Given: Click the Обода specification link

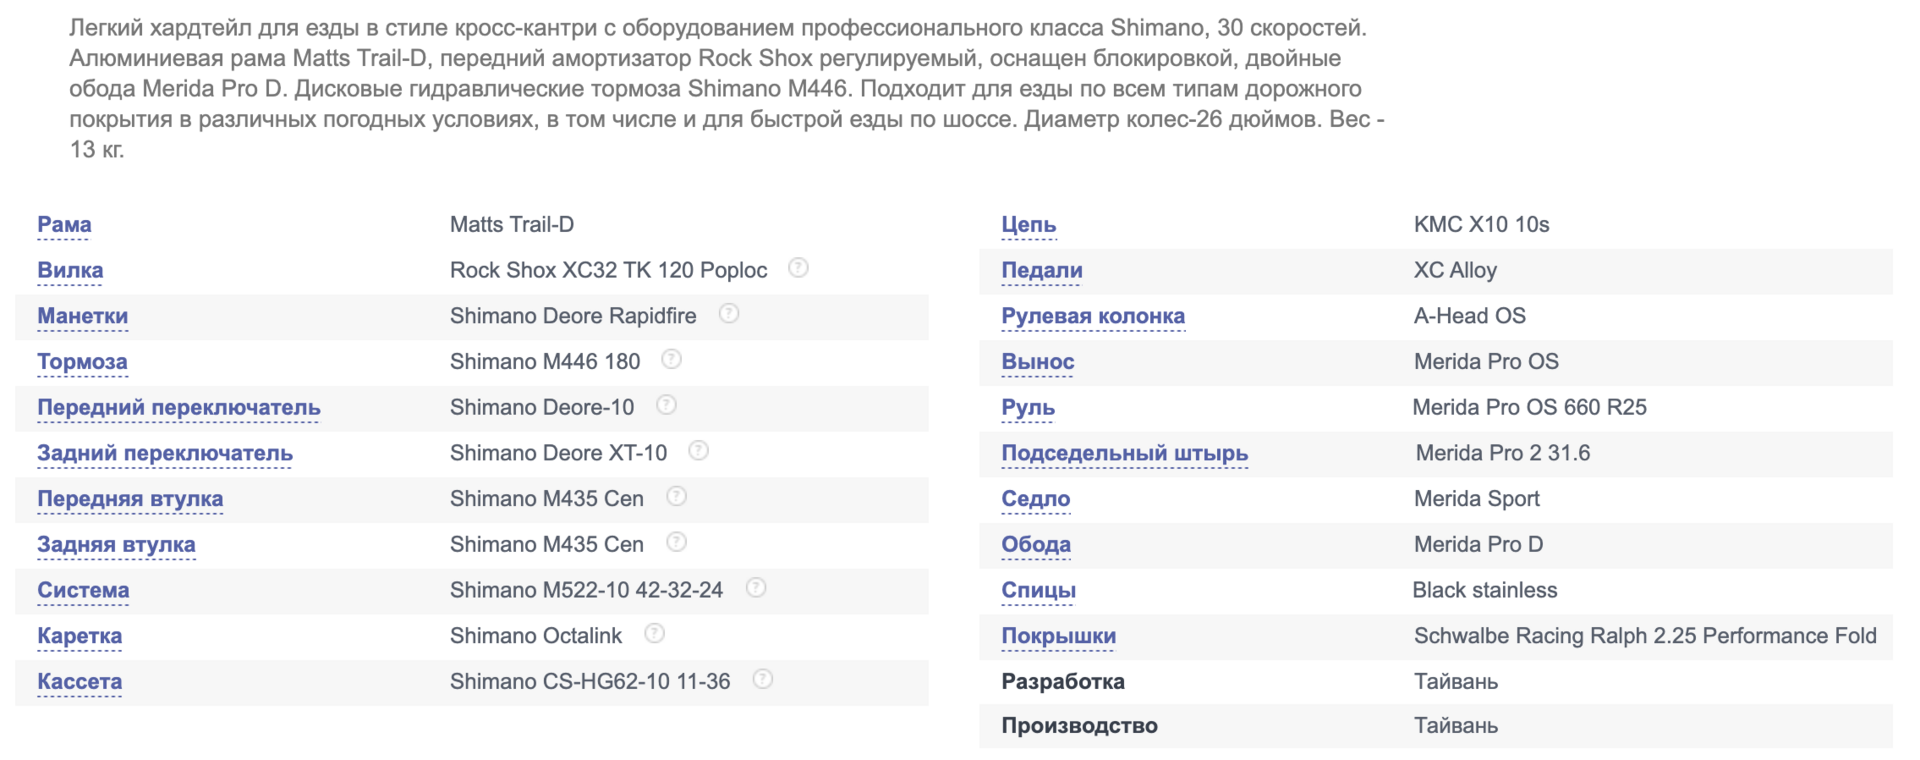Looking at the screenshot, I should coord(1036,545).
